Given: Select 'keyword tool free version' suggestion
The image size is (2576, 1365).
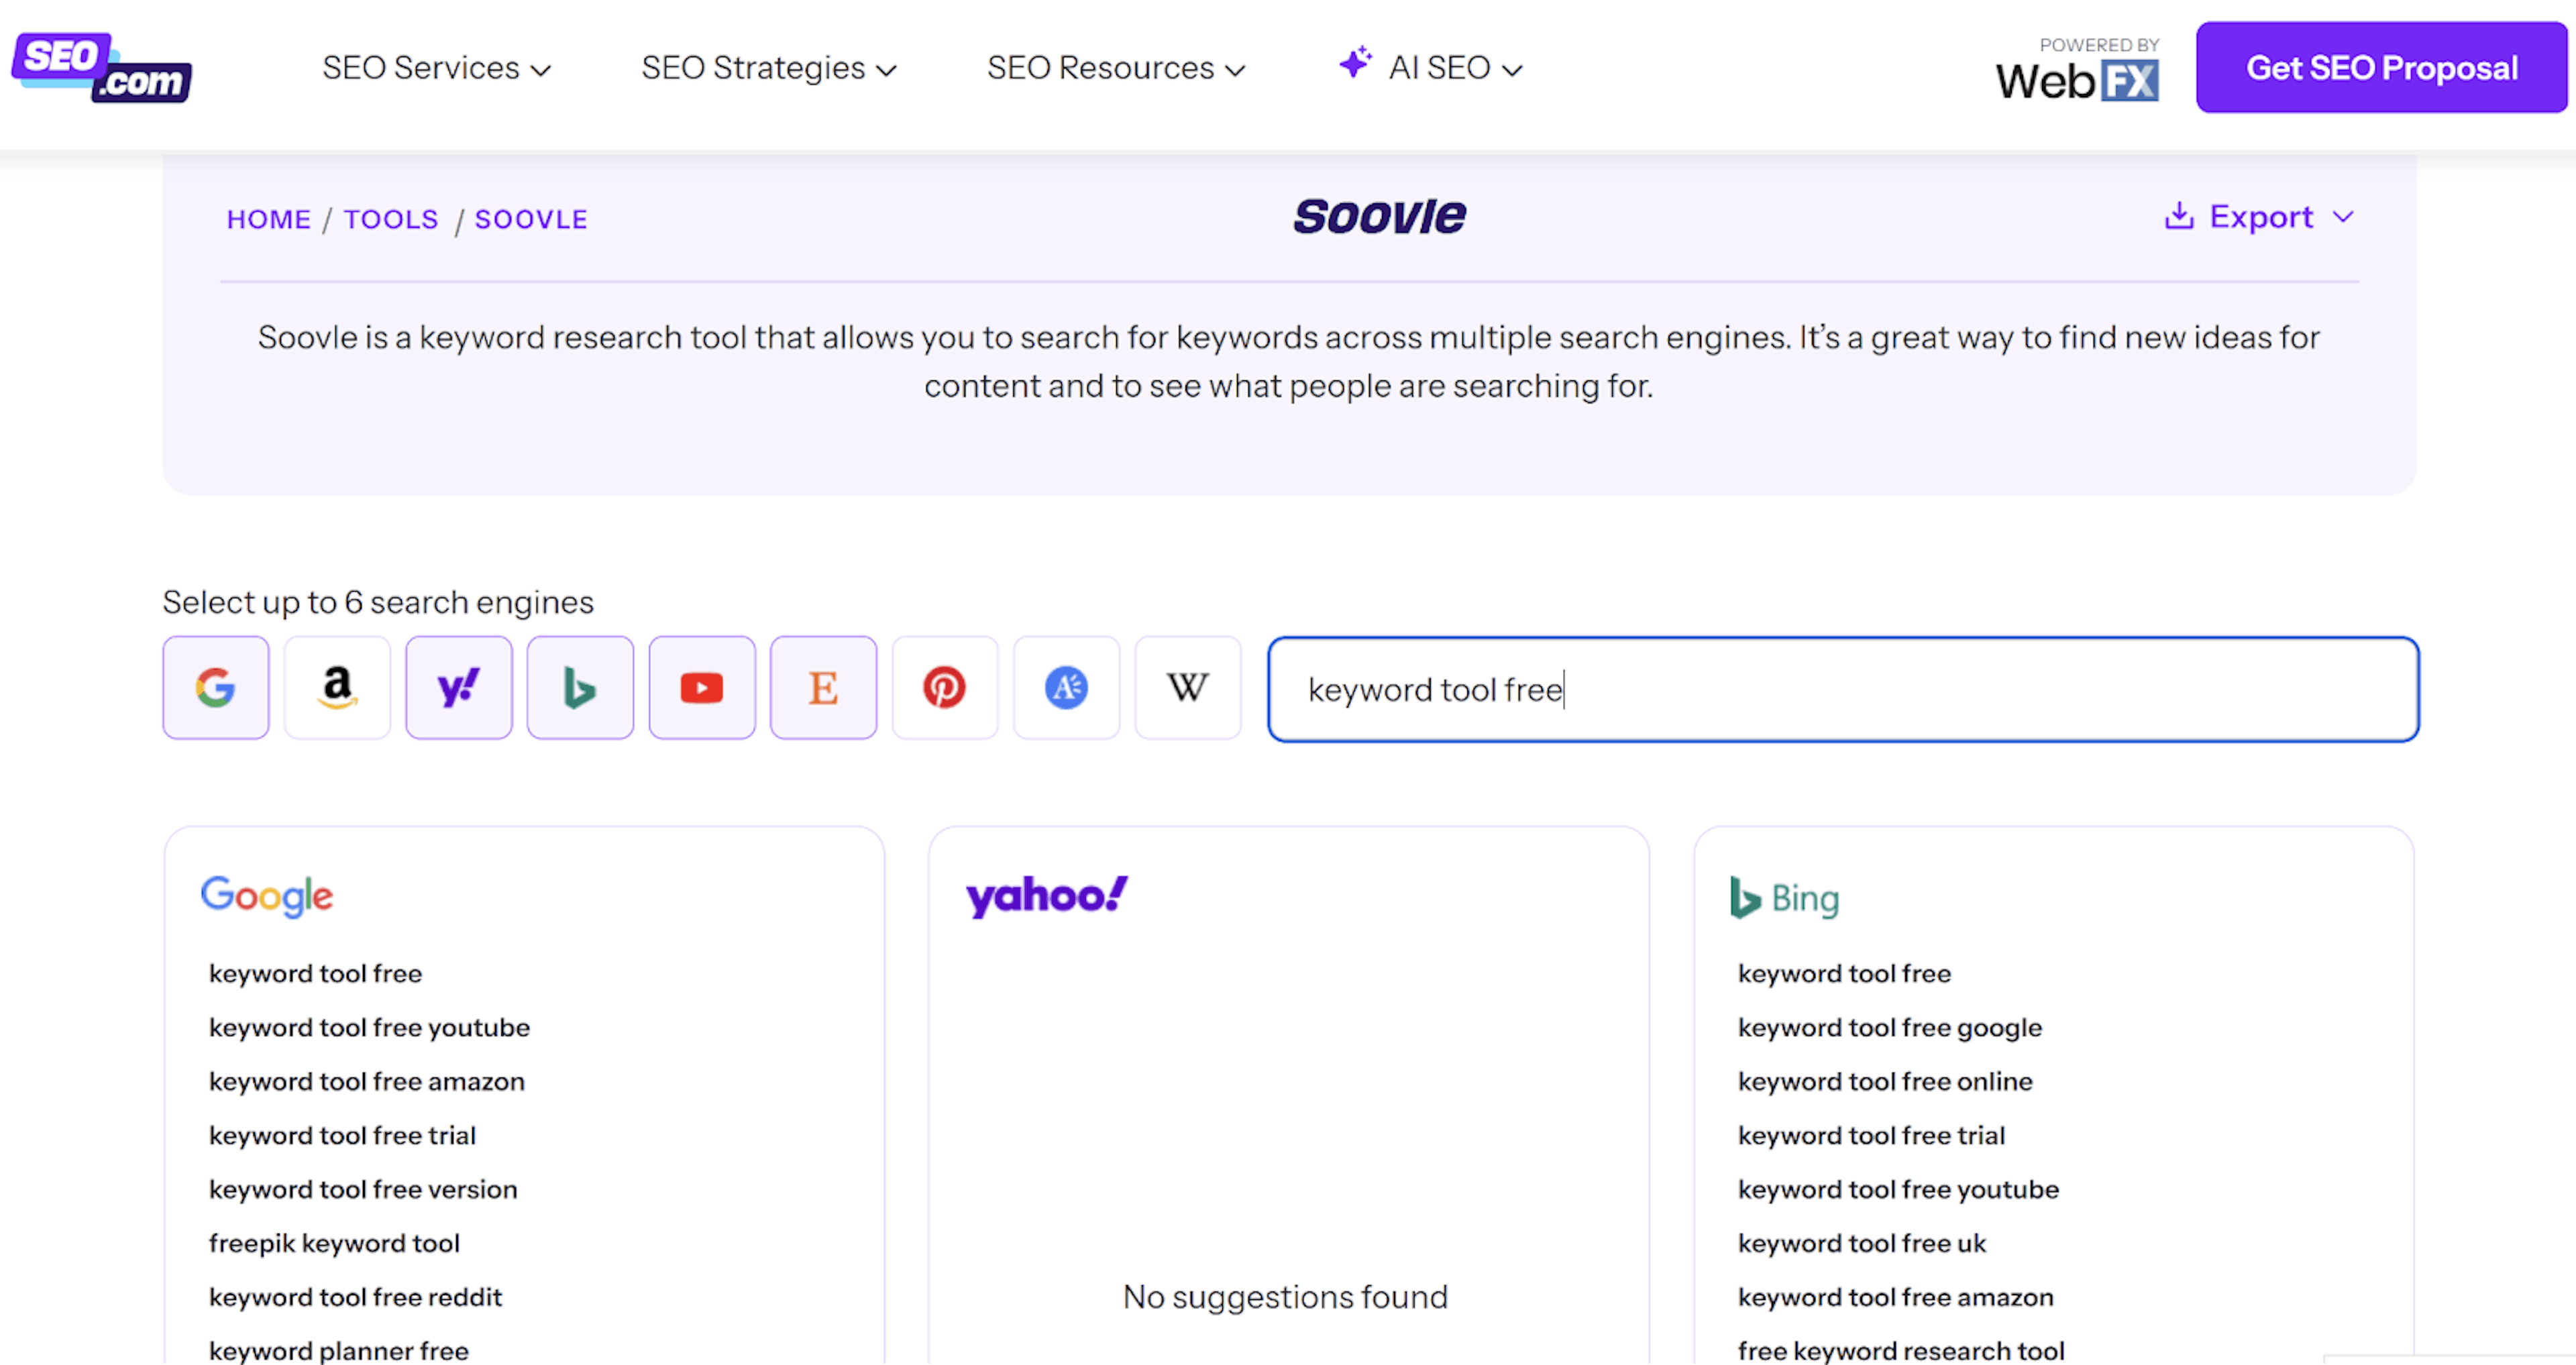Looking at the screenshot, I should [x=363, y=1190].
